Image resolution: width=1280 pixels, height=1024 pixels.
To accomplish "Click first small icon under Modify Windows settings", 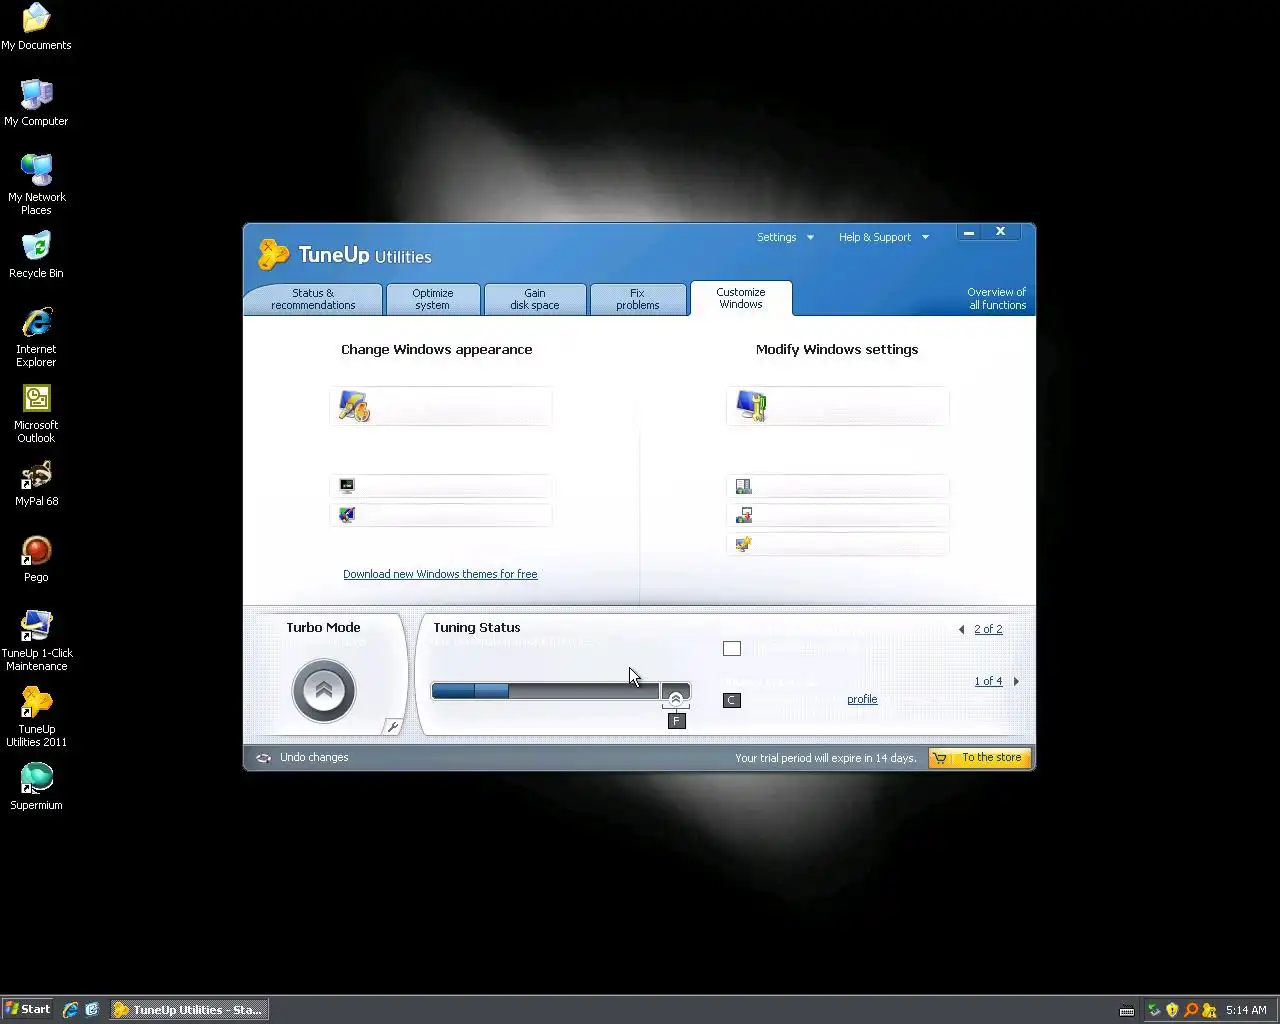I will [743, 486].
